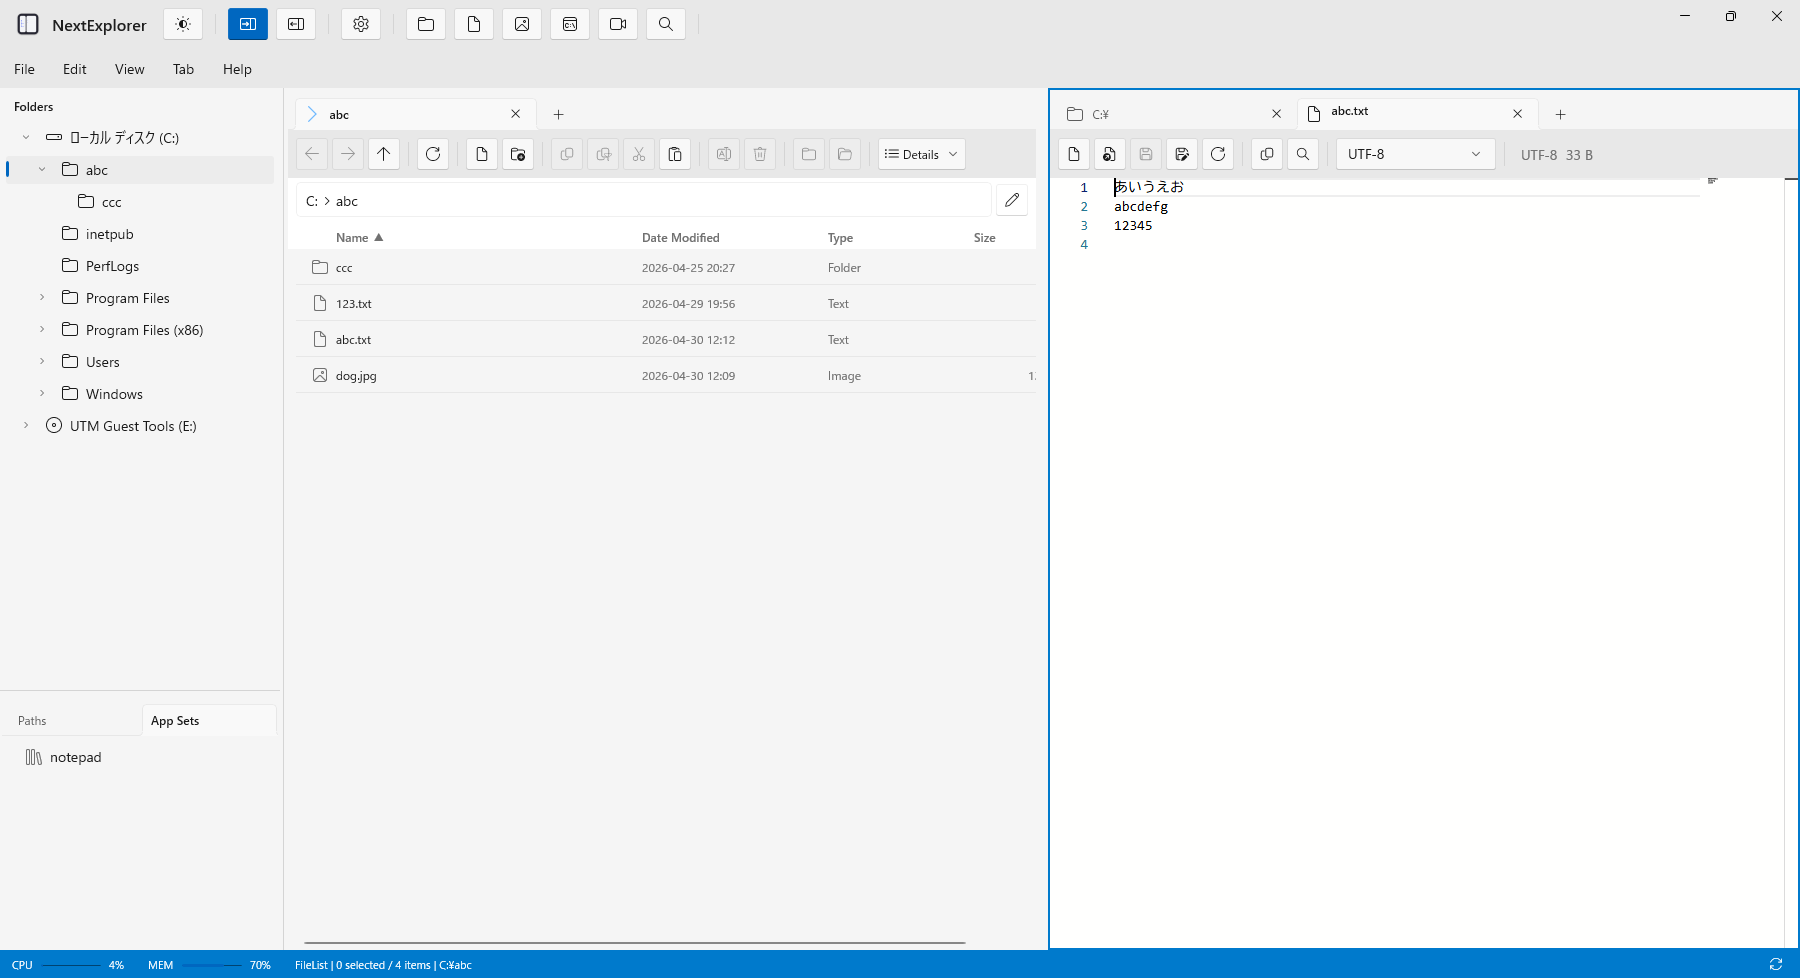Open the Edit menu
1800x978 pixels.
(x=75, y=69)
